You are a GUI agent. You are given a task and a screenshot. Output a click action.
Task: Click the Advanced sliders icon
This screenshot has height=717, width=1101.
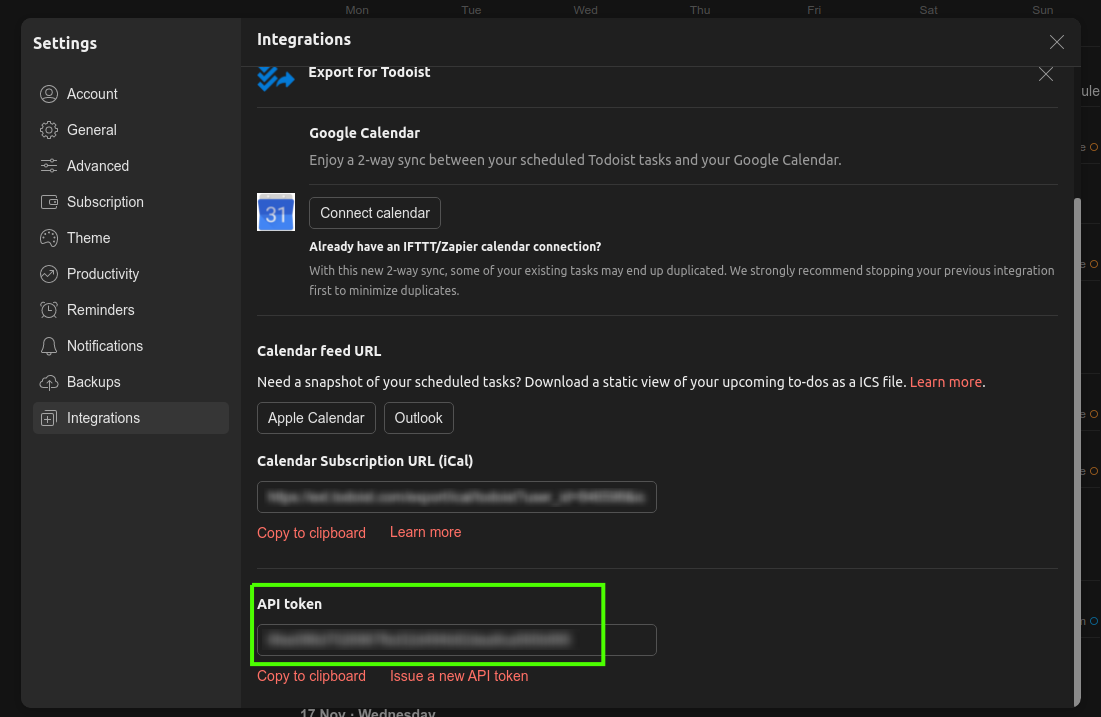point(48,166)
